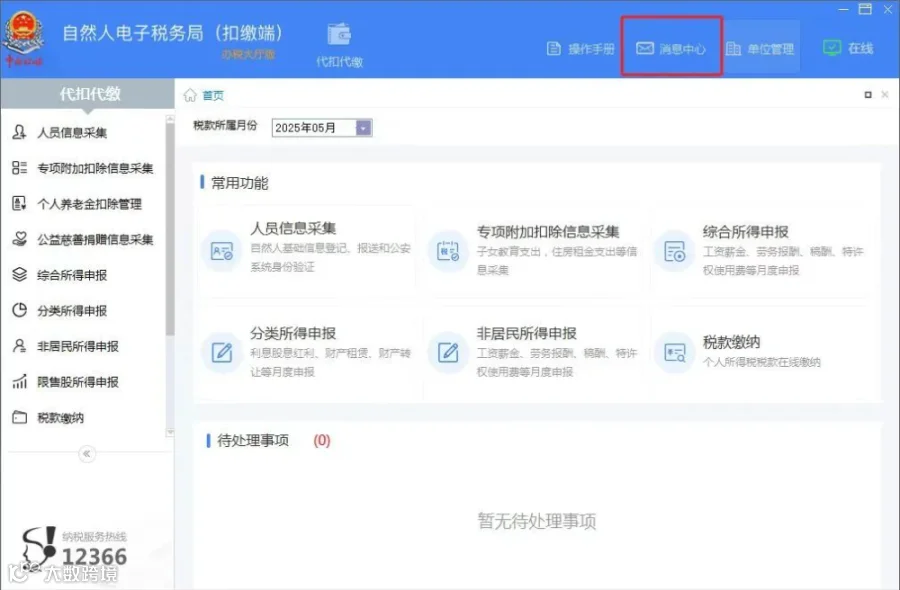Image resolution: width=900 pixels, height=590 pixels.
Task: Open 税款缴纳 in sidebar menu
Action: coord(60,418)
